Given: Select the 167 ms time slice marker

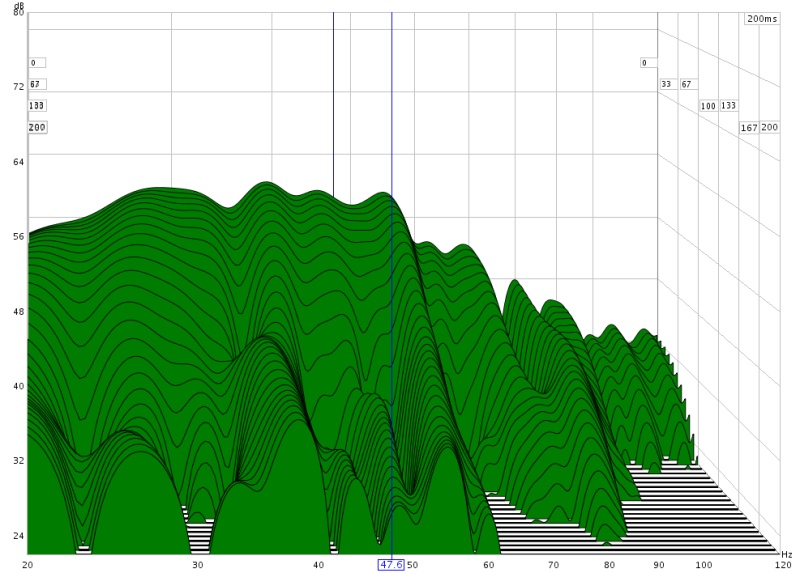Looking at the screenshot, I should coord(749,128).
